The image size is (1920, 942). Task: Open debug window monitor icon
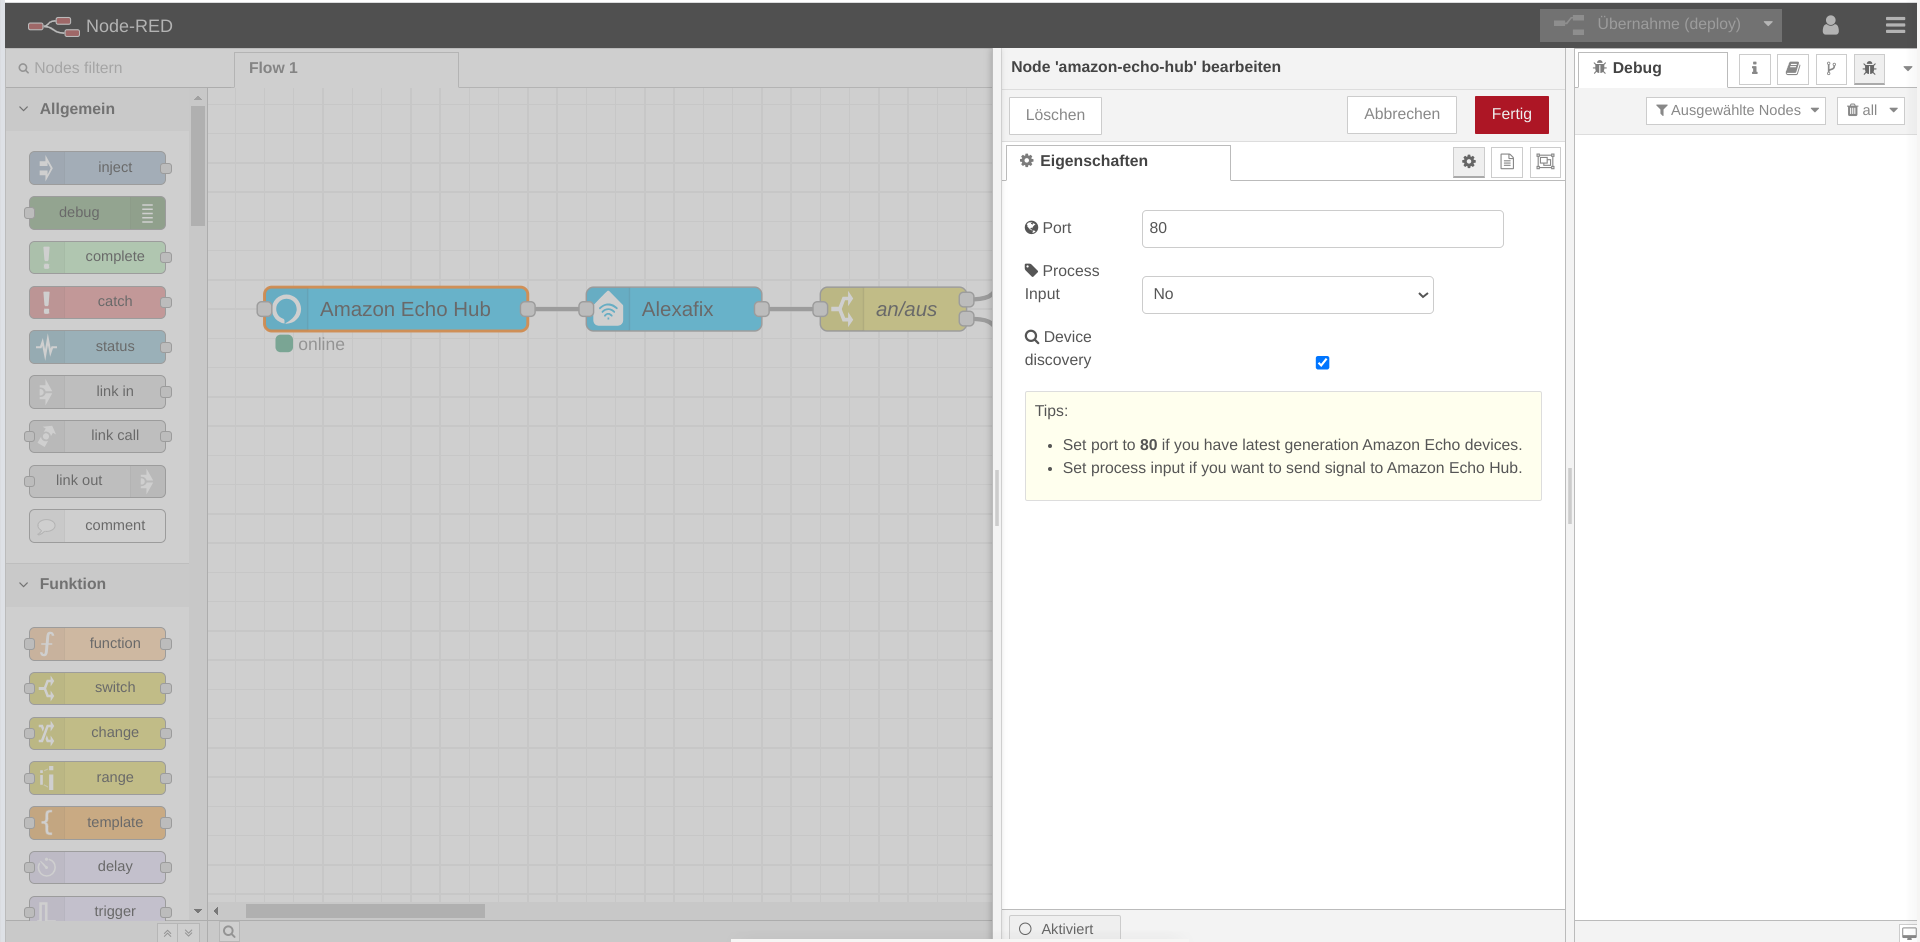click(1908, 932)
